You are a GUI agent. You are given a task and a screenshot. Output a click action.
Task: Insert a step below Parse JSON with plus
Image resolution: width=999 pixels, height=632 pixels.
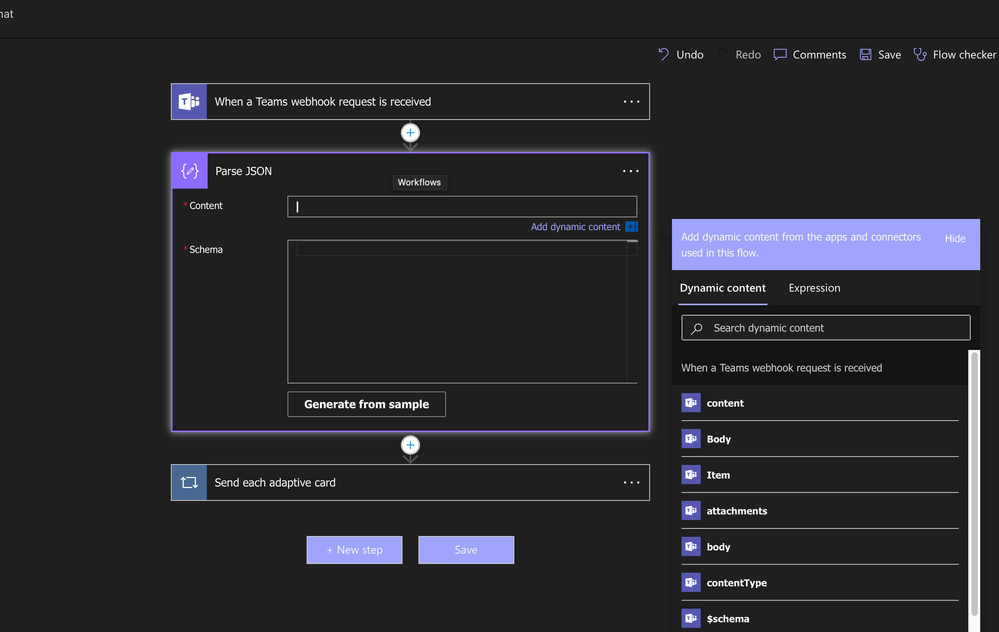coord(410,445)
